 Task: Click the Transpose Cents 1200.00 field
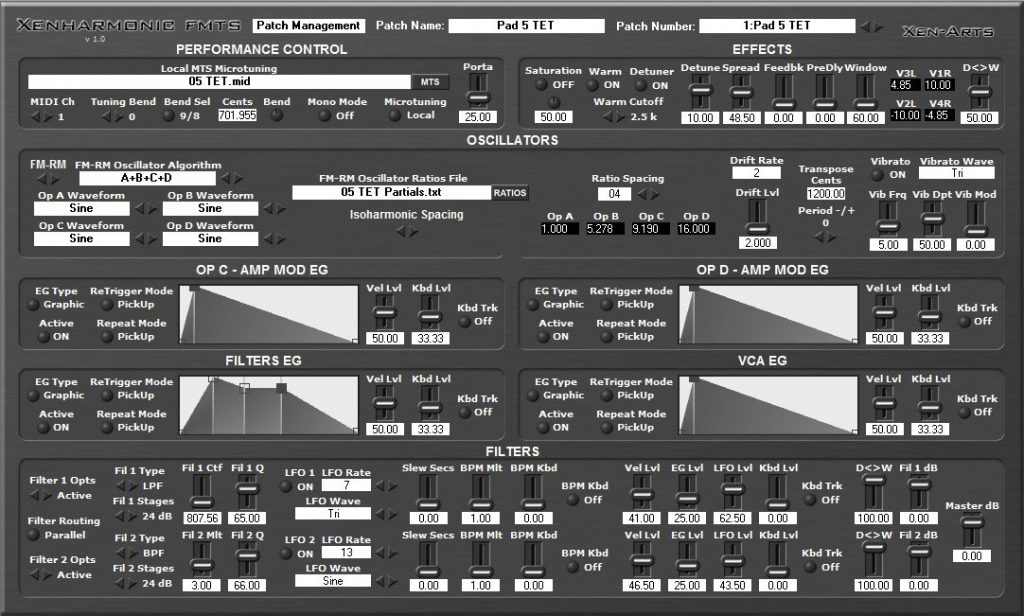pos(826,194)
